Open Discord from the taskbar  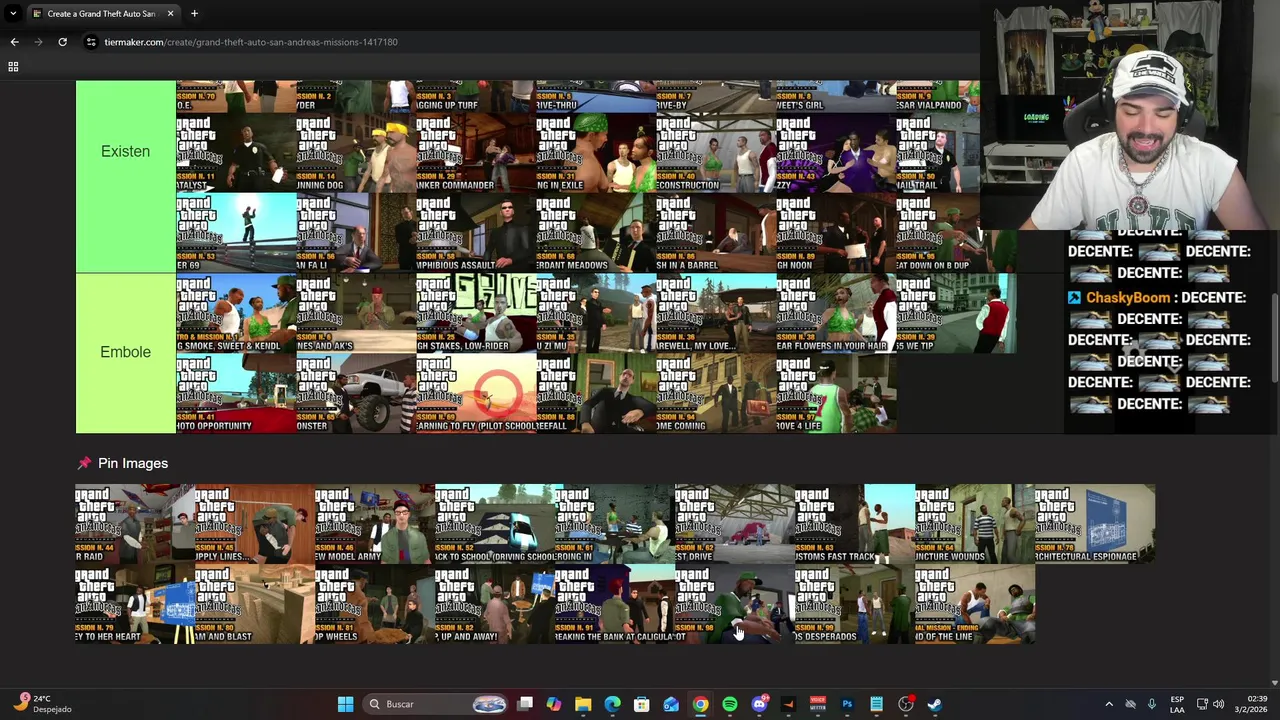(759, 704)
